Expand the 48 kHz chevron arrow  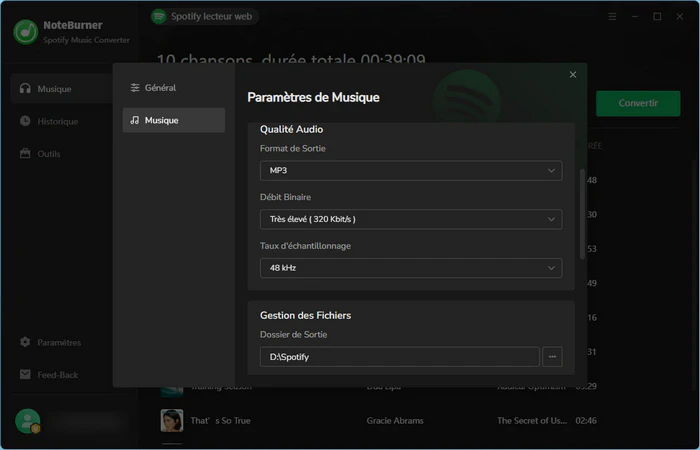pyautogui.click(x=551, y=268)
